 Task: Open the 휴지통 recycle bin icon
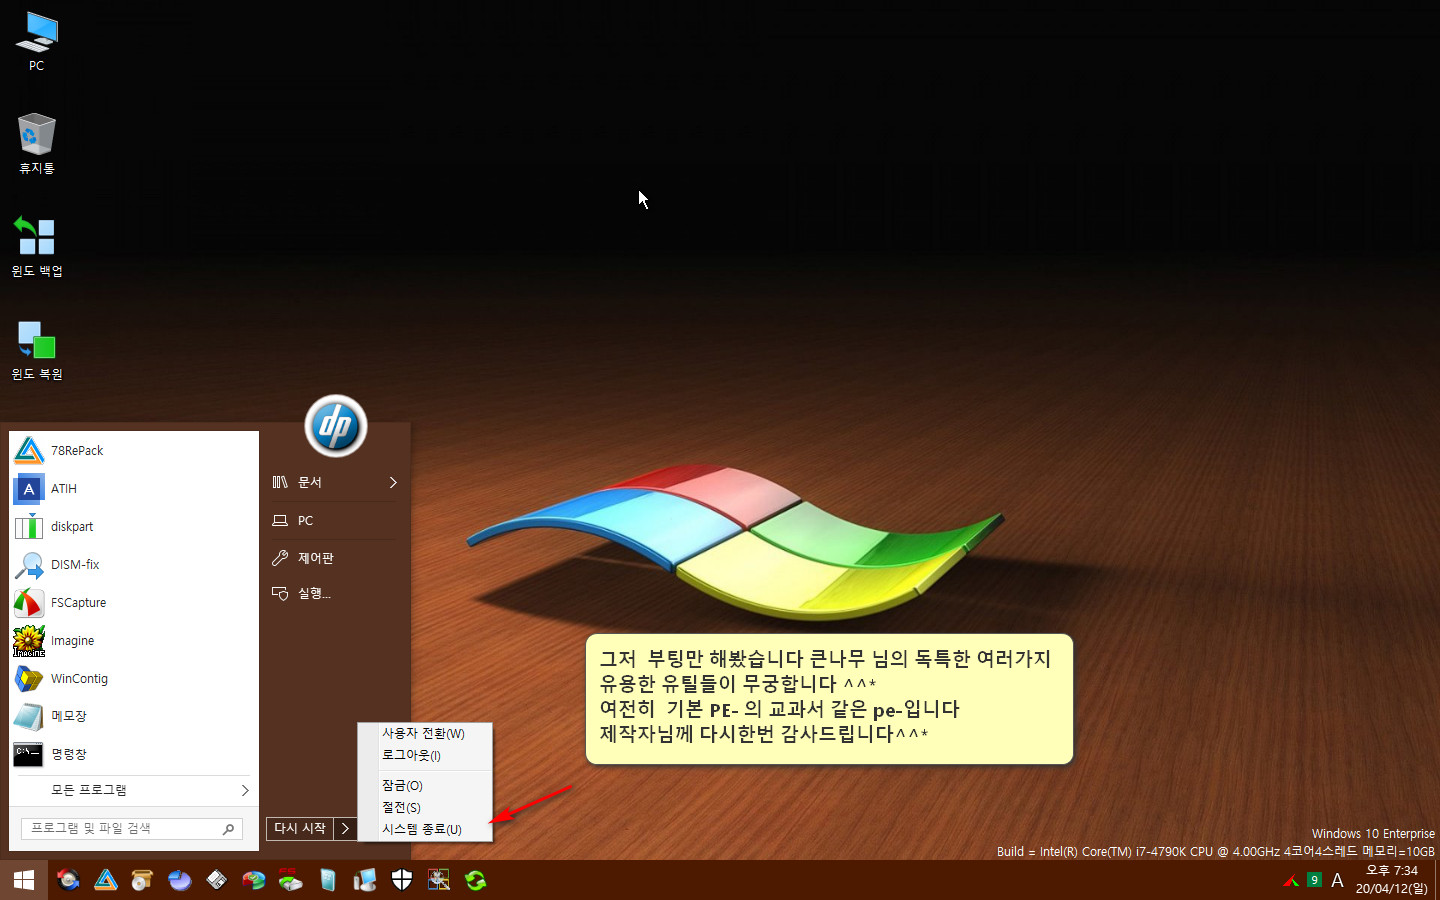(37, 144)
